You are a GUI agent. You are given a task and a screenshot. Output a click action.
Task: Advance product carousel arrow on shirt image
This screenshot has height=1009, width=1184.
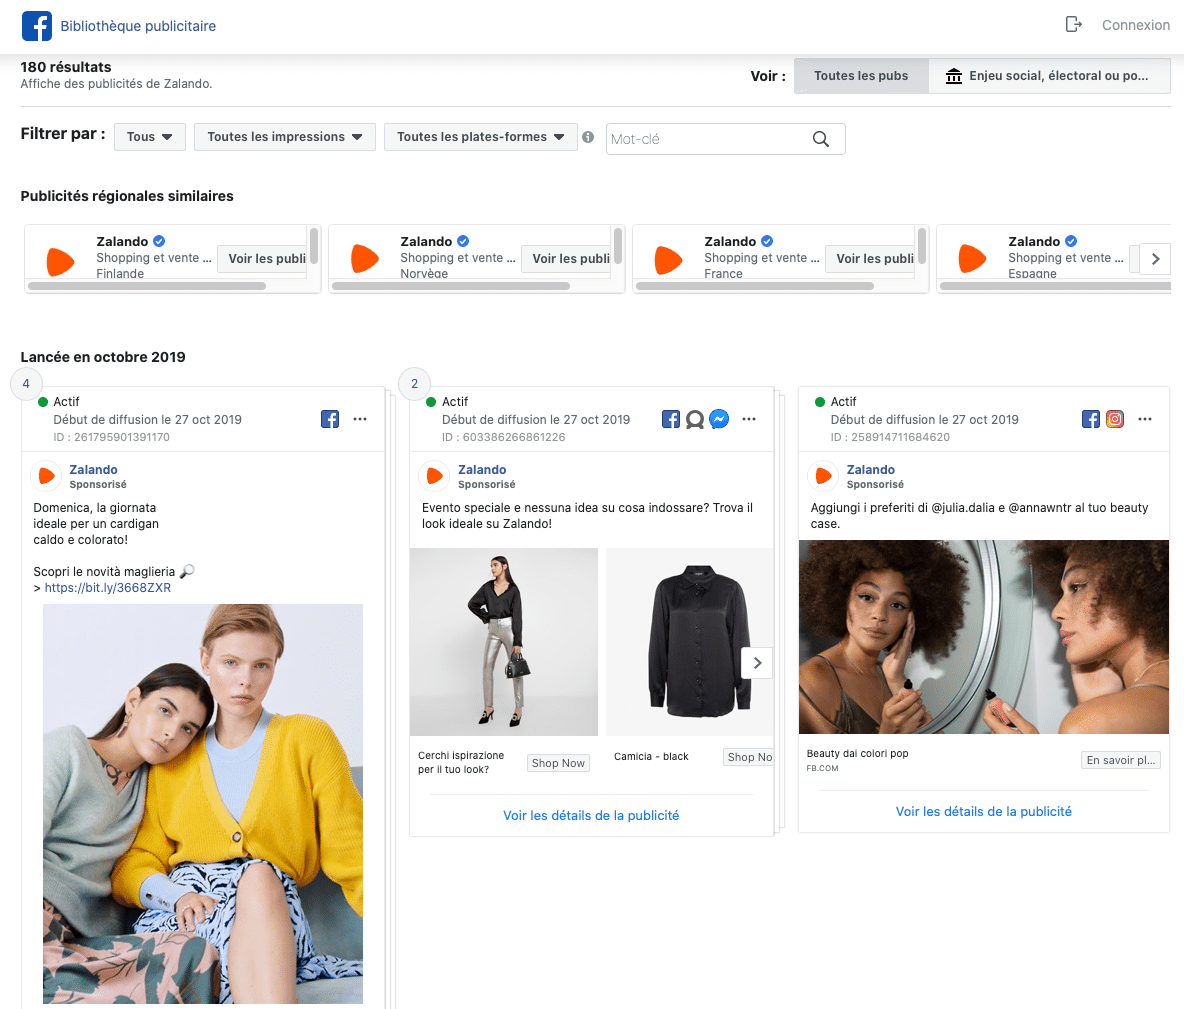[x=757, y=663]
